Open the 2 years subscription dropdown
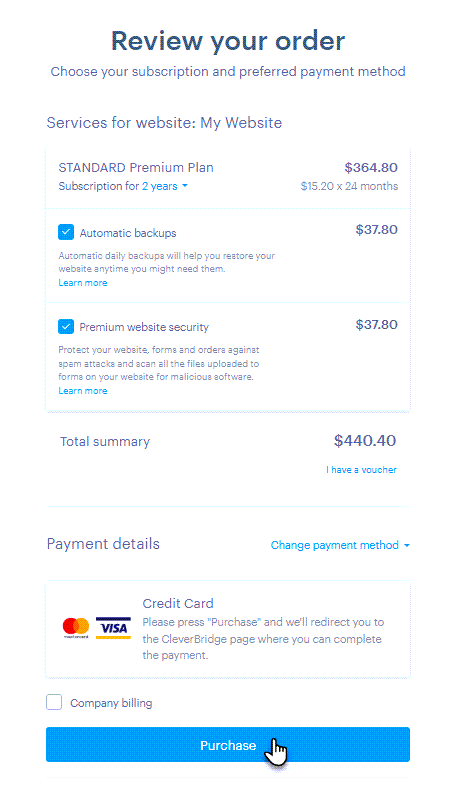 tap(165, 186)
